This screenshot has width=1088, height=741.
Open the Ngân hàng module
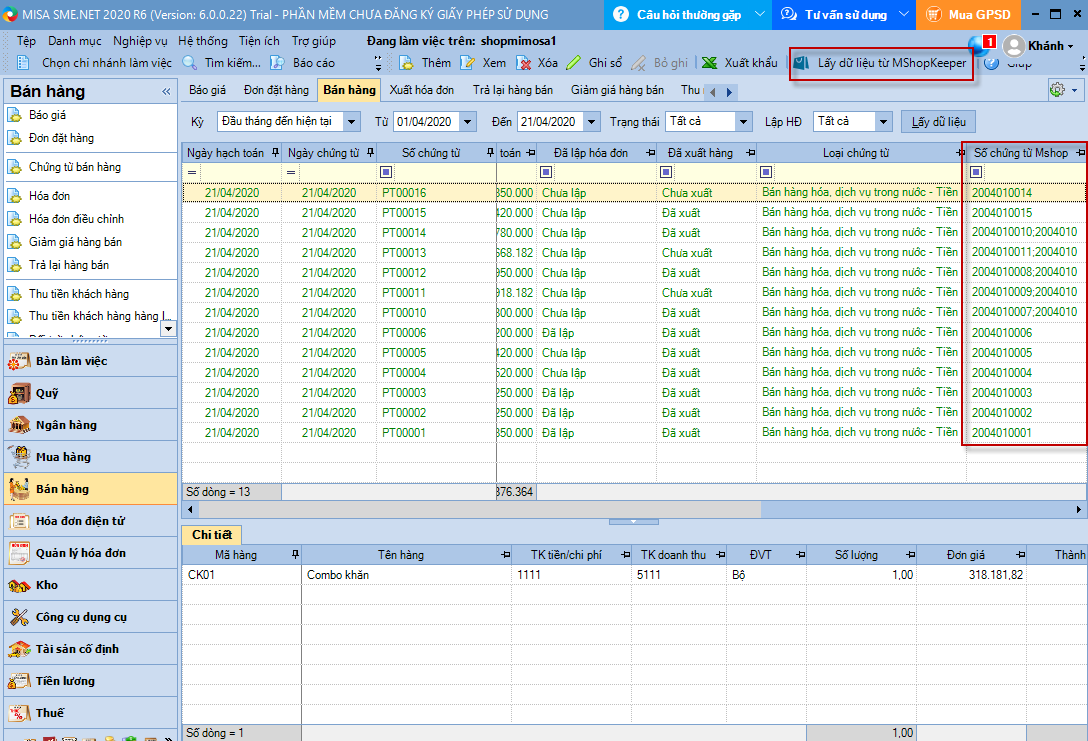pyautogui.click(x=66, y=425)
